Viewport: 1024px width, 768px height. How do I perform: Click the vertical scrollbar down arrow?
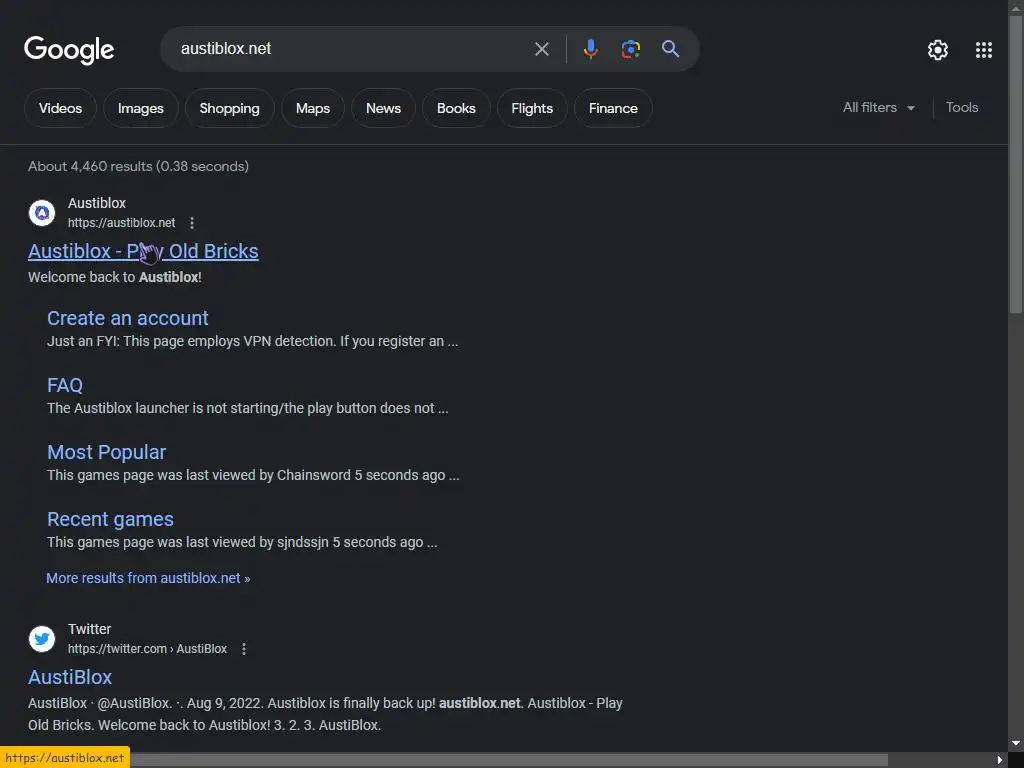pos(1016,743)
